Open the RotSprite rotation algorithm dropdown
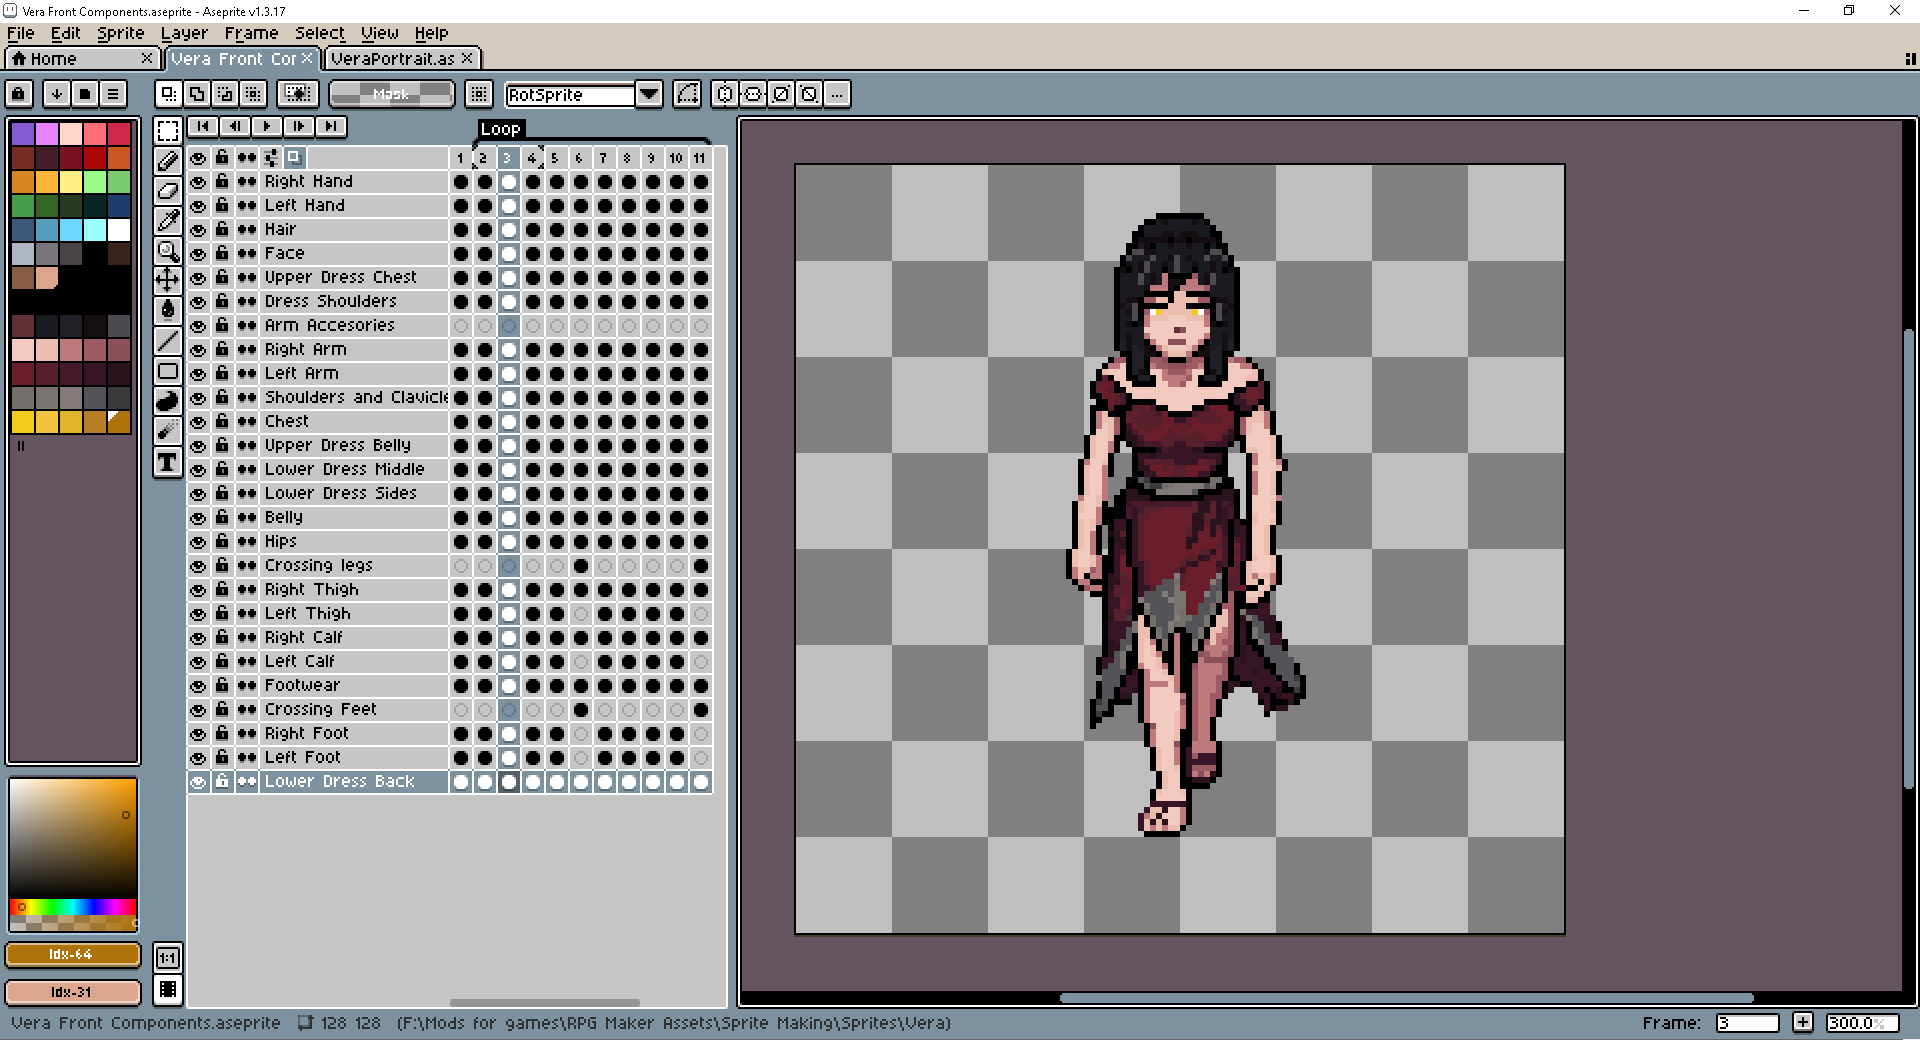The height and width of the screenshot is (1040, 1920). [649, 94]
